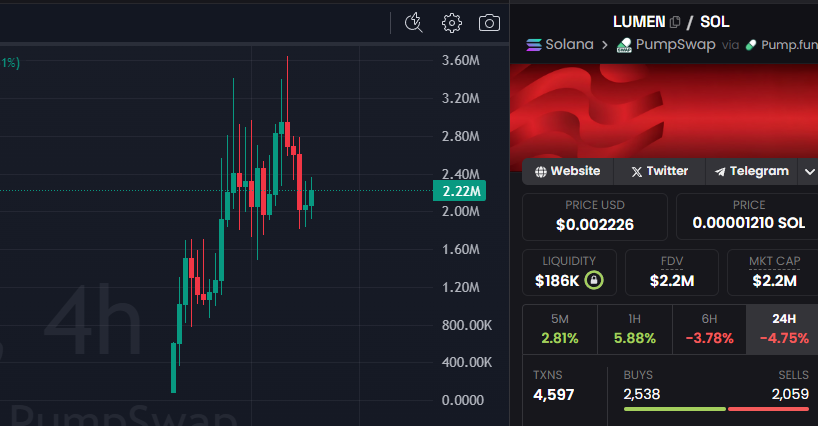The image size is (818, 426).
Task: Click the TXNS 4,597 value
Action: 554,395
